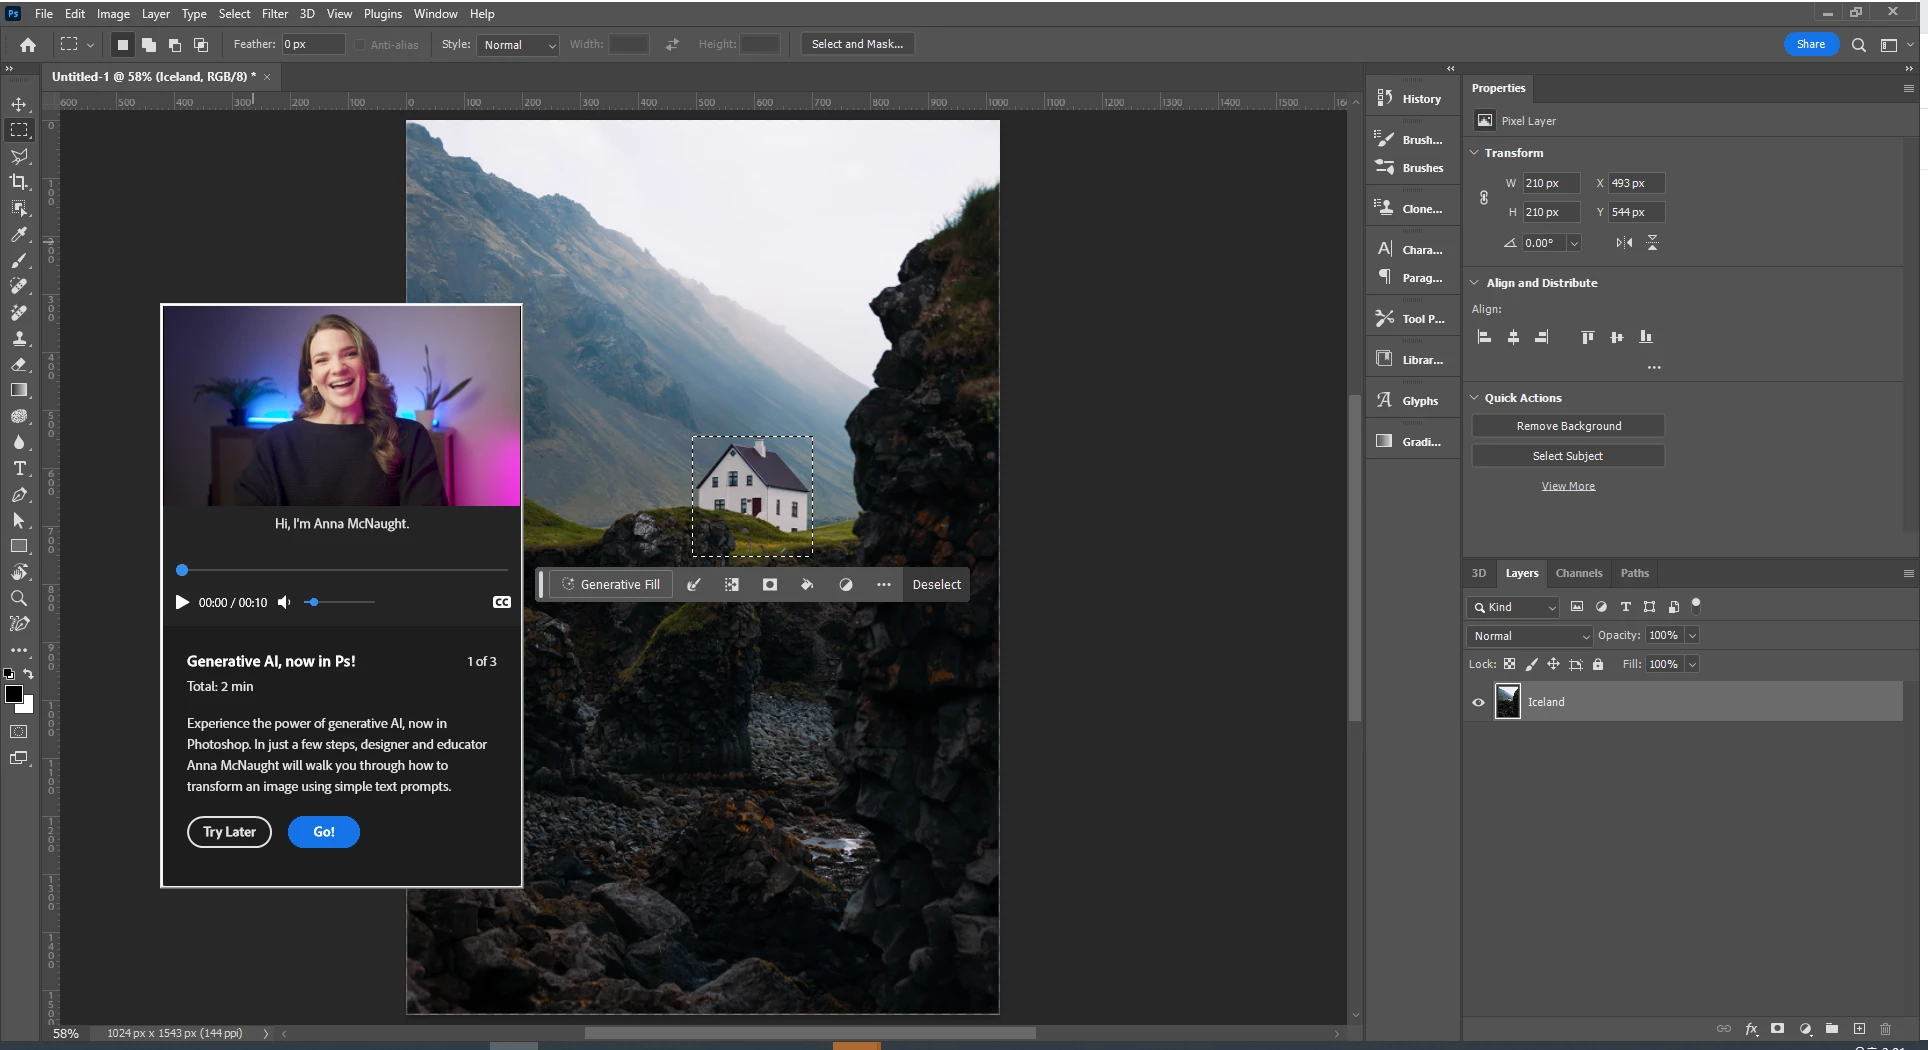The width and height of the screenshot is (1928, 1050).
Task: Open the Filter menu
Action: tap(275, 14)
